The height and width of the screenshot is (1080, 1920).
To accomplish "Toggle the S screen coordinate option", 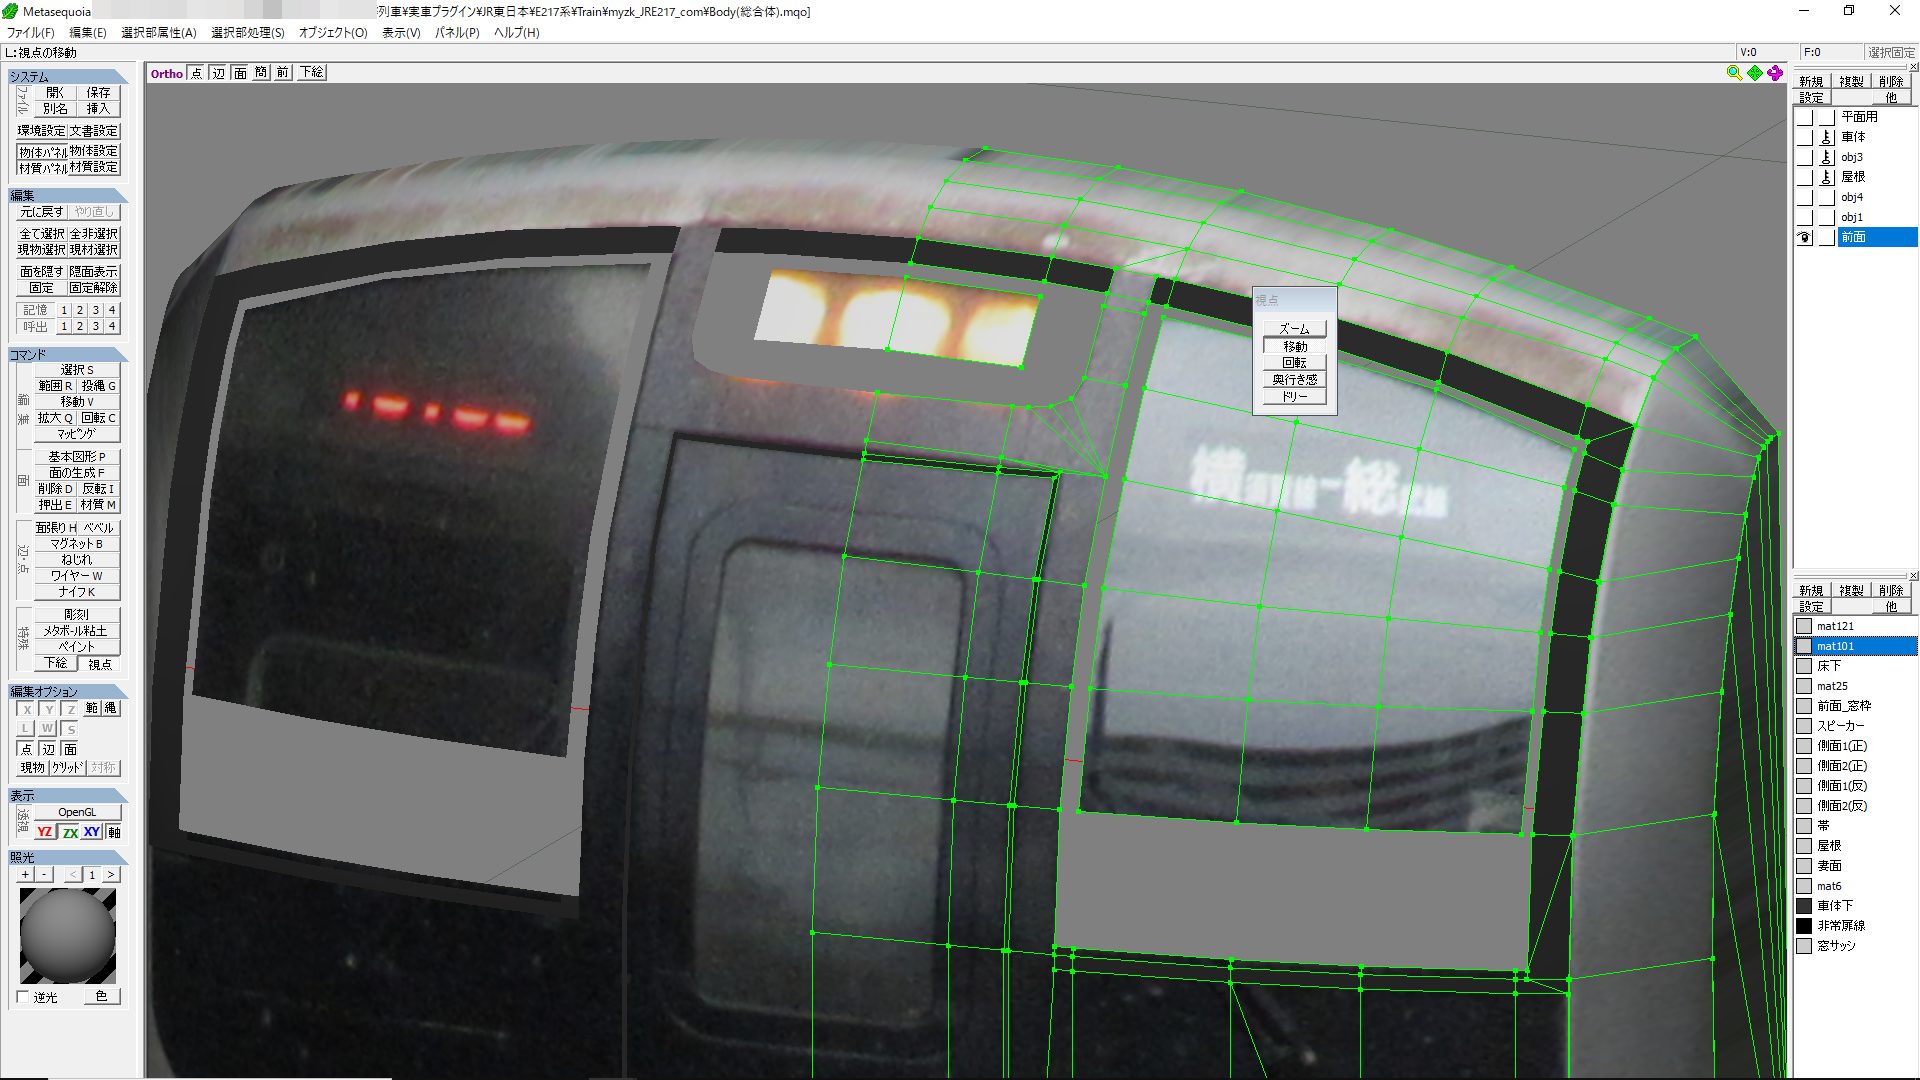I will pos(70,729).
